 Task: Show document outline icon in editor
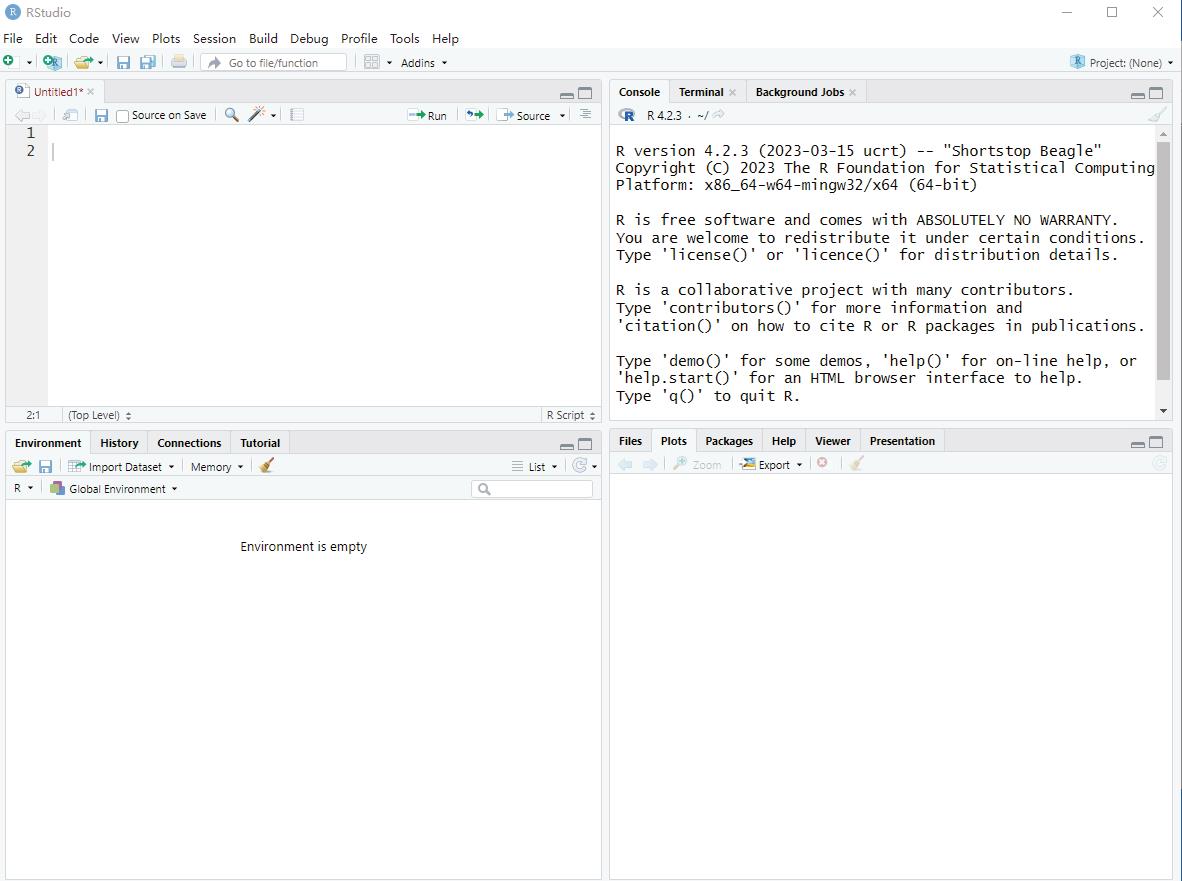585,115
